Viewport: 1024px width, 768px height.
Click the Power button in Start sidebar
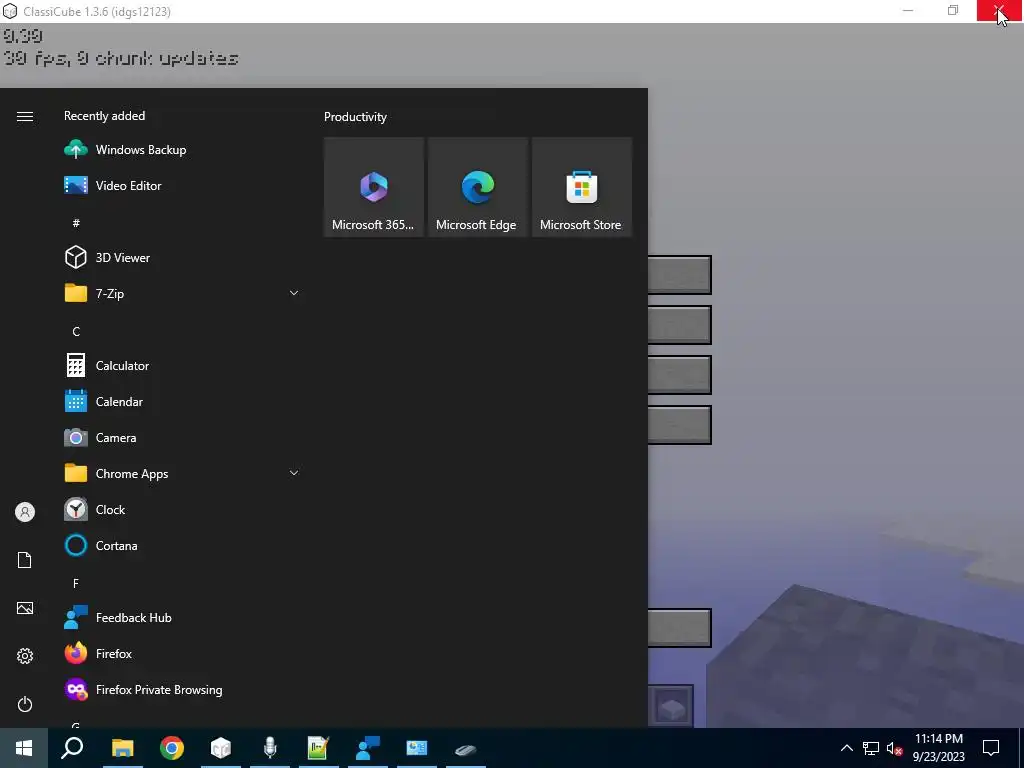click(25, 704)
